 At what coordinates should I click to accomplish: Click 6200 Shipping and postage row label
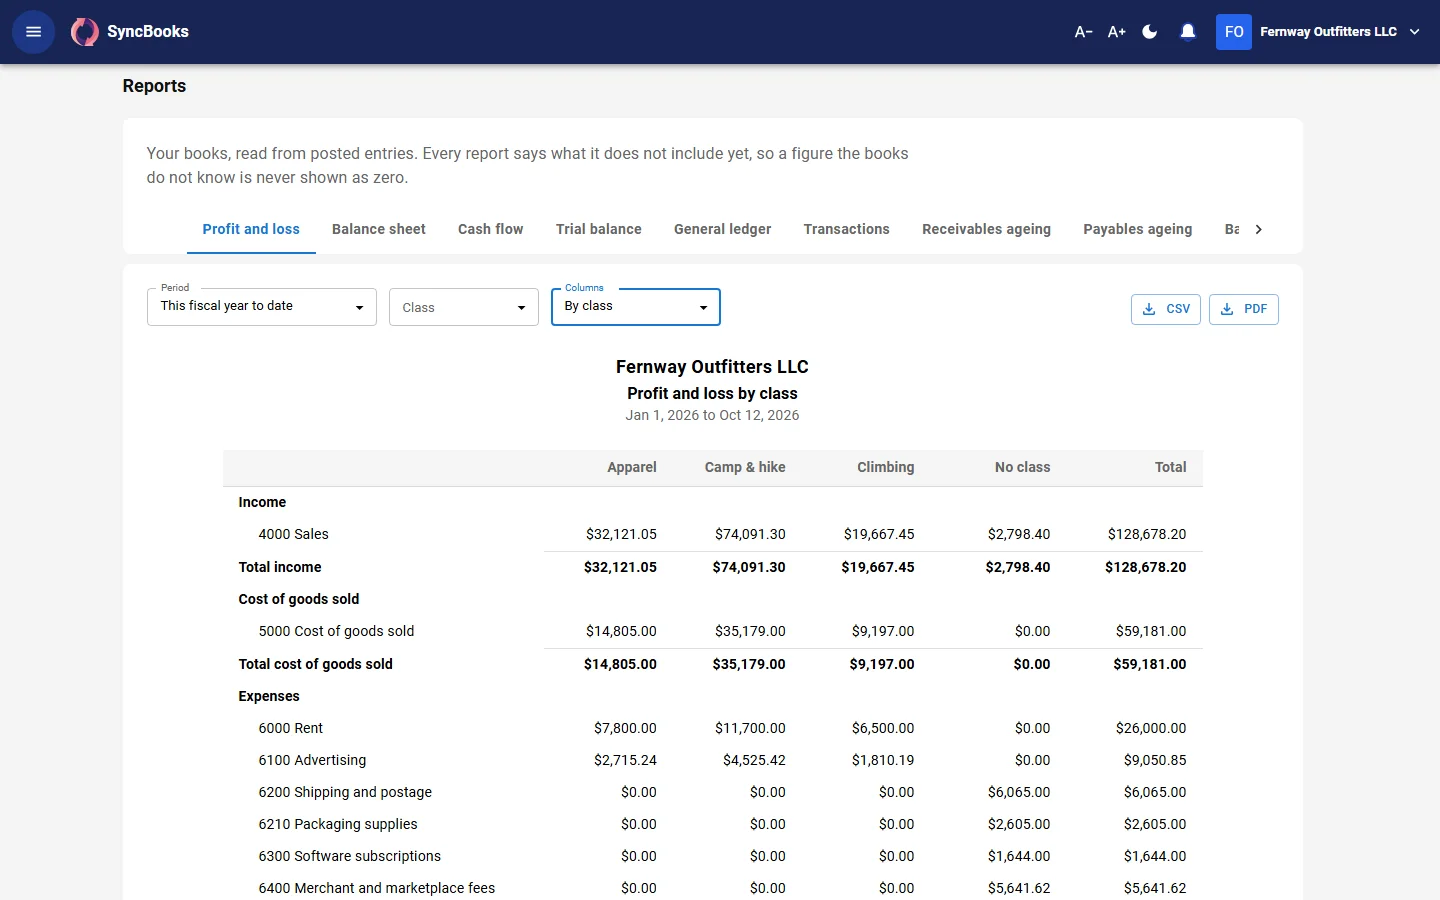pos(345,792)
